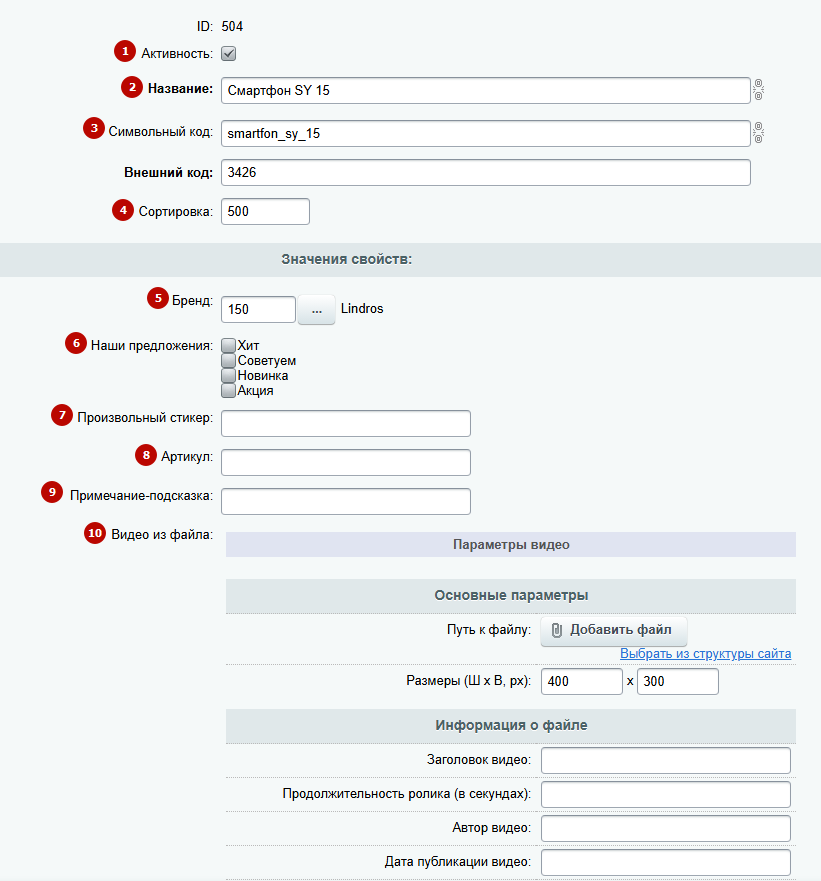Viewport: 821px width, 881px height.
Task: Open brand picker with the ellipsis button
Action: 316,310
